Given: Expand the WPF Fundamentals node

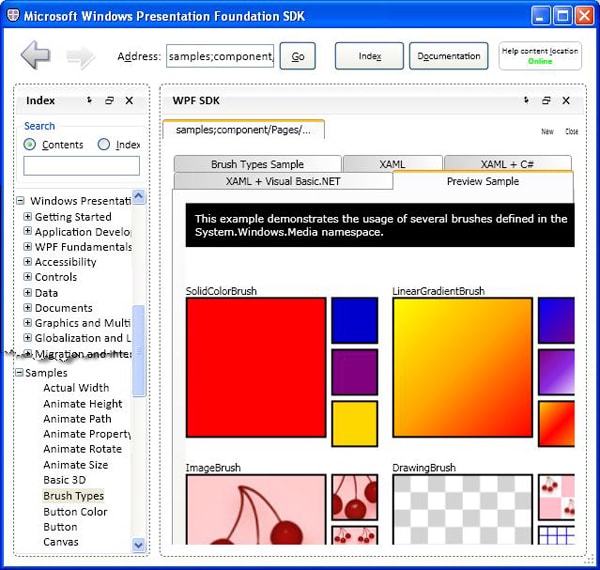Looking at the screenshot, I should (x=28, y=247).
